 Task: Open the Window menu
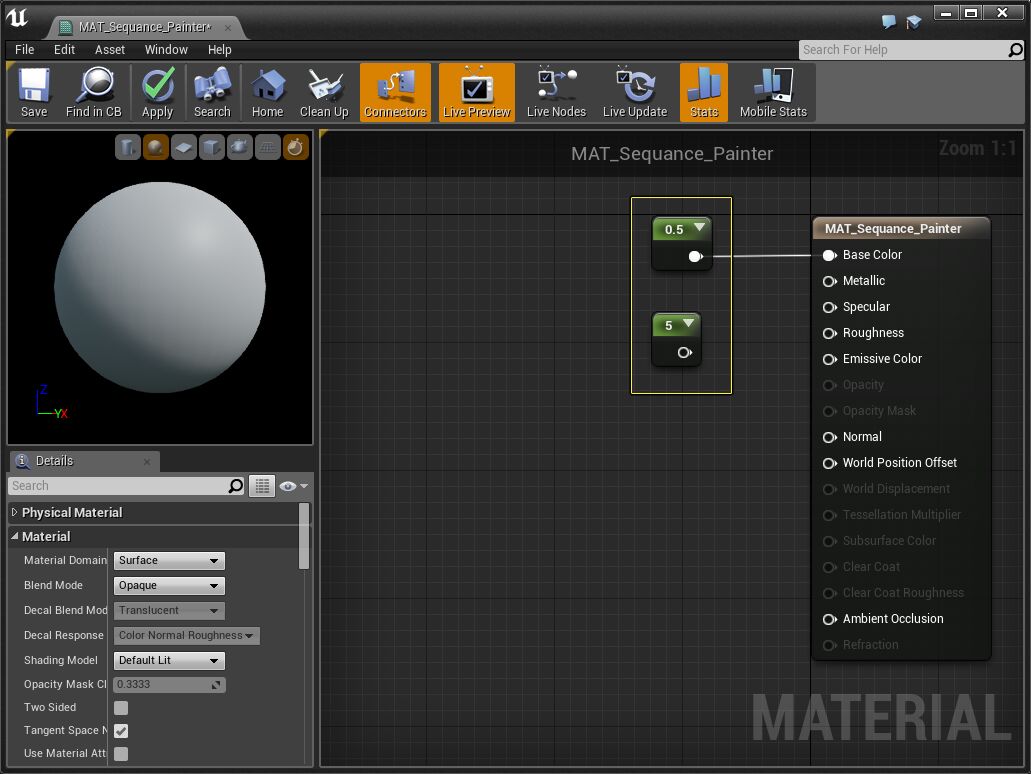click(166, 49)
